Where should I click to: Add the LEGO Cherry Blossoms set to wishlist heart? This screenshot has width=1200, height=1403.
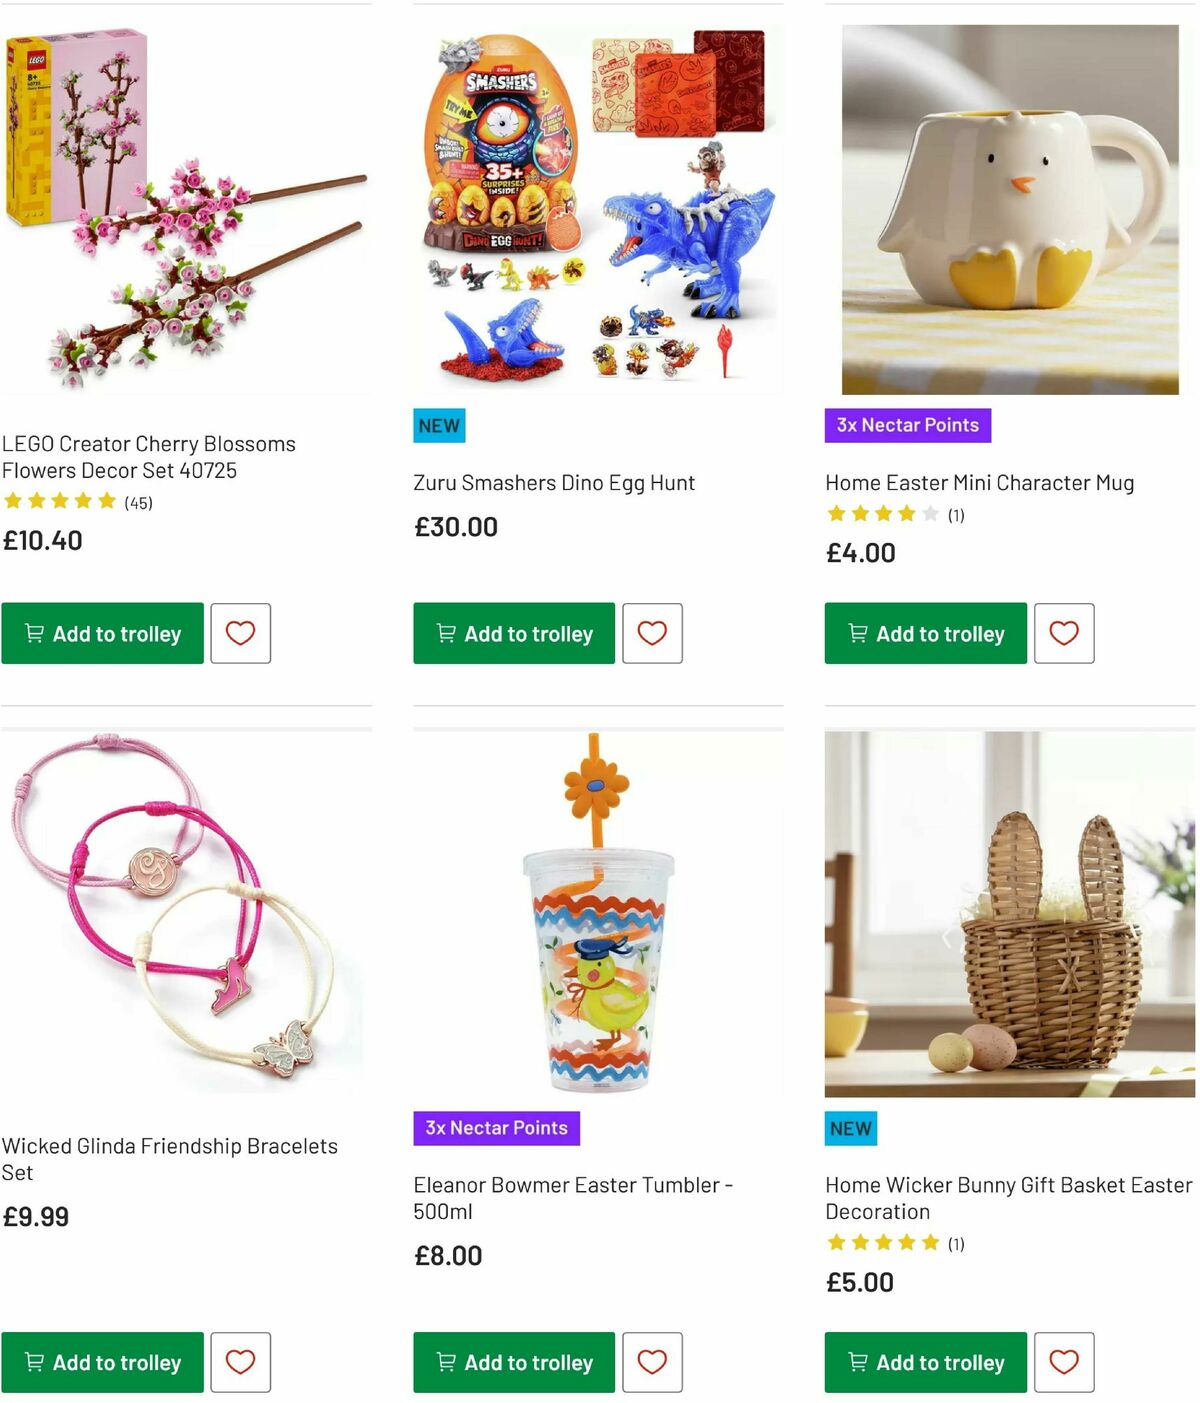pos(240,633)
